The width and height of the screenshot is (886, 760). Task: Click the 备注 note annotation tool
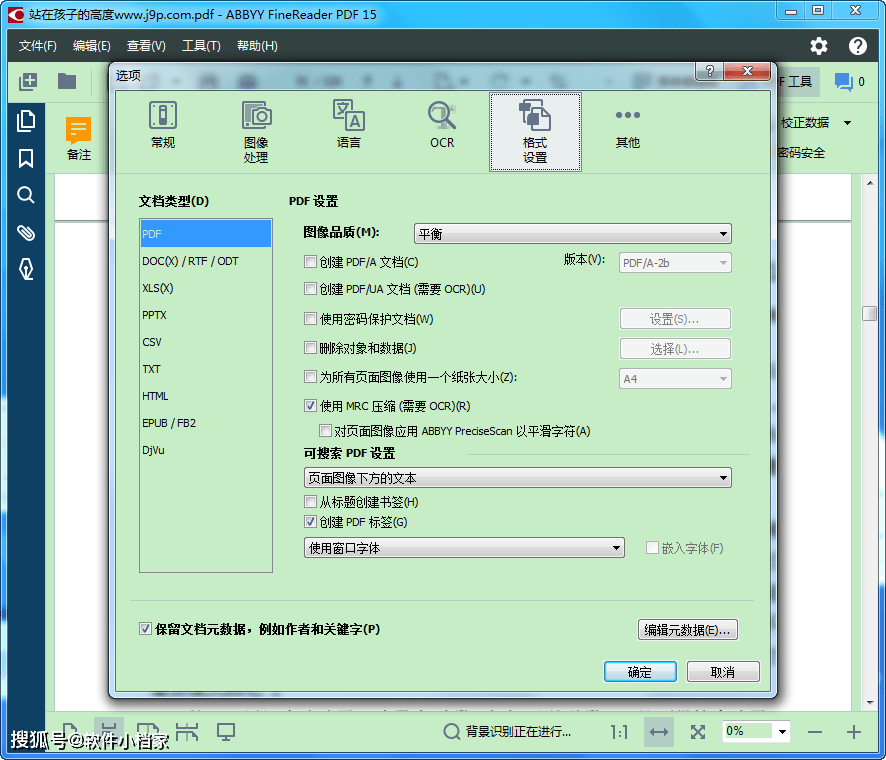[79, 139]
